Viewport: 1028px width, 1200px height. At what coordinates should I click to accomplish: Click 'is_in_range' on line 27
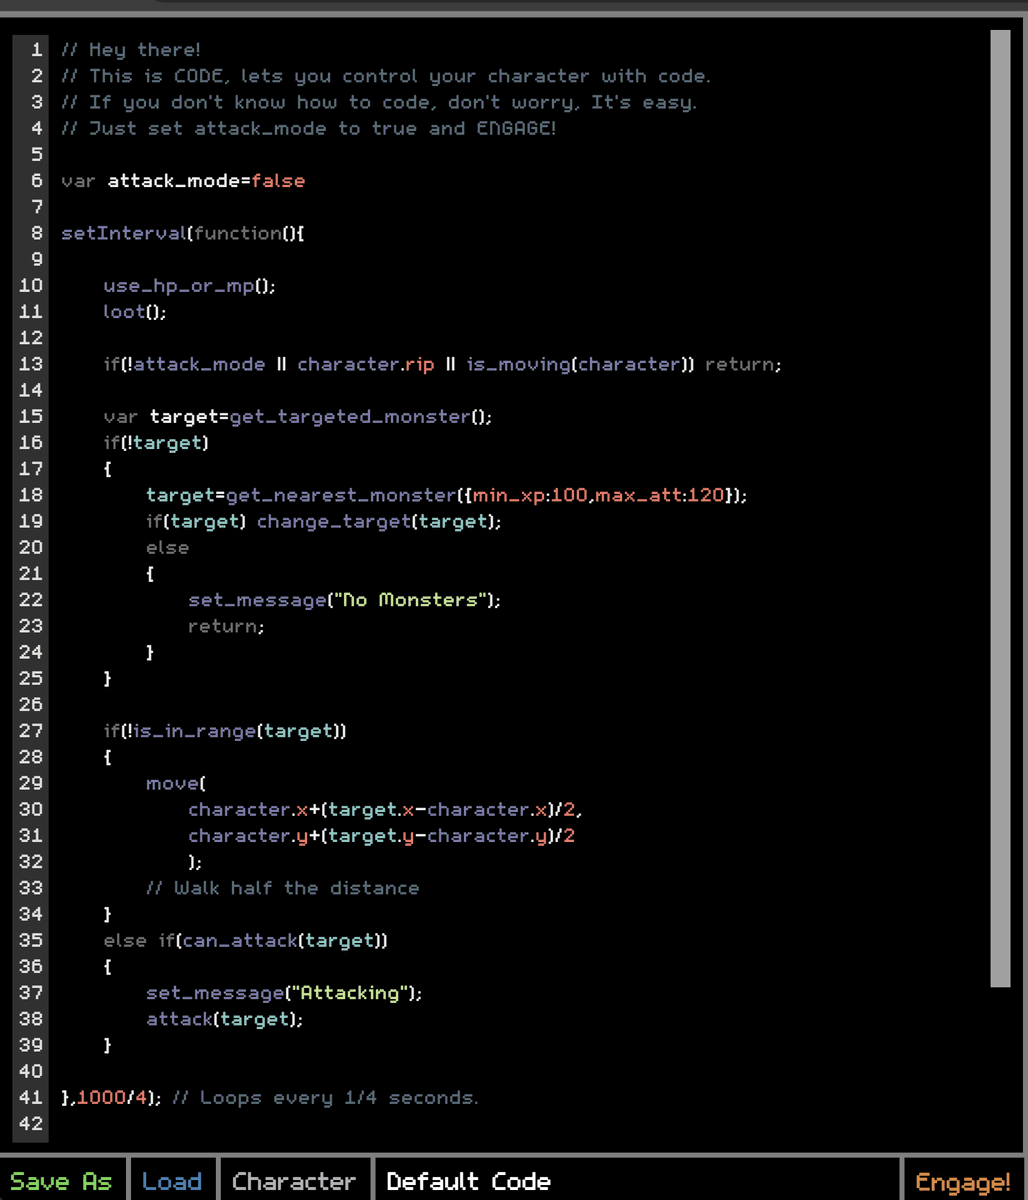193,731
